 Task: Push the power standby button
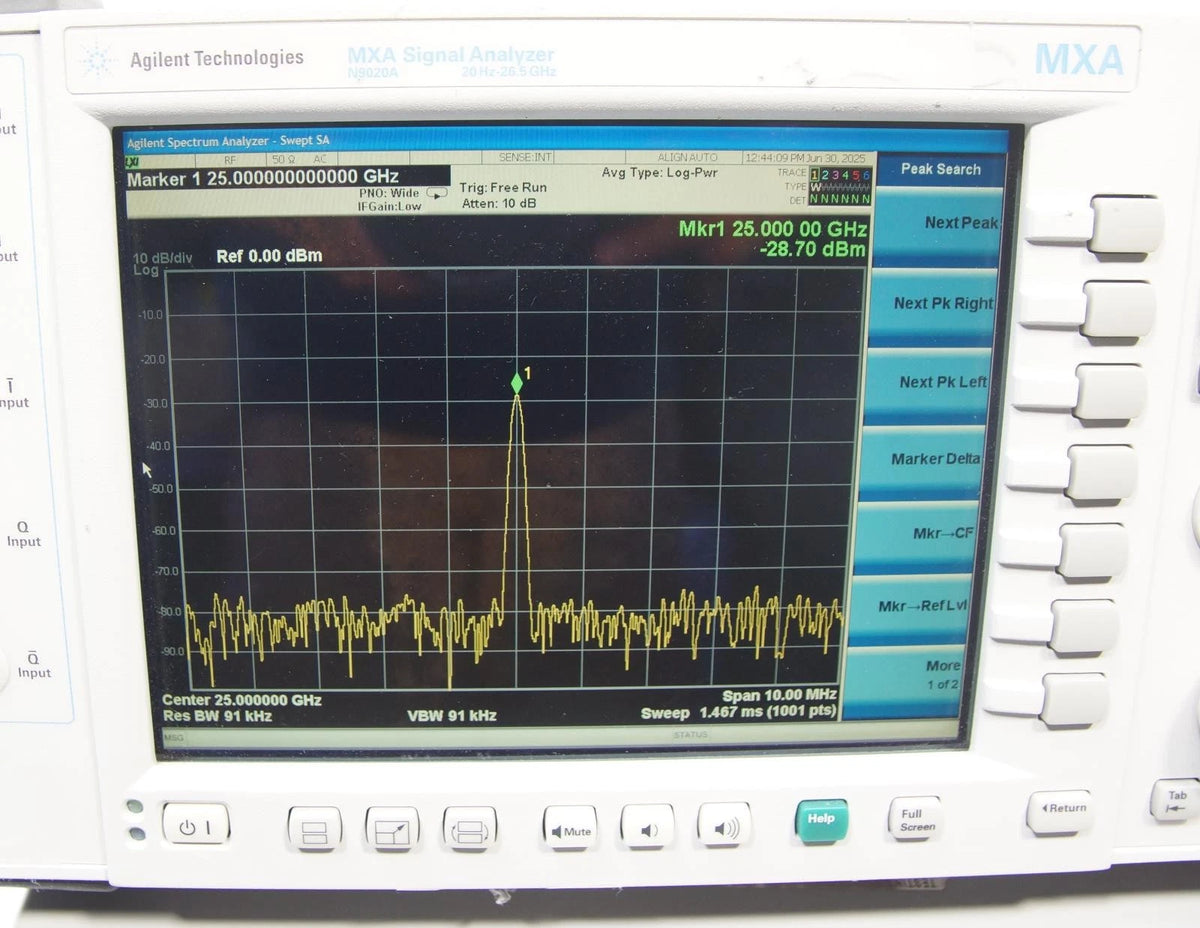coord(196,825)
